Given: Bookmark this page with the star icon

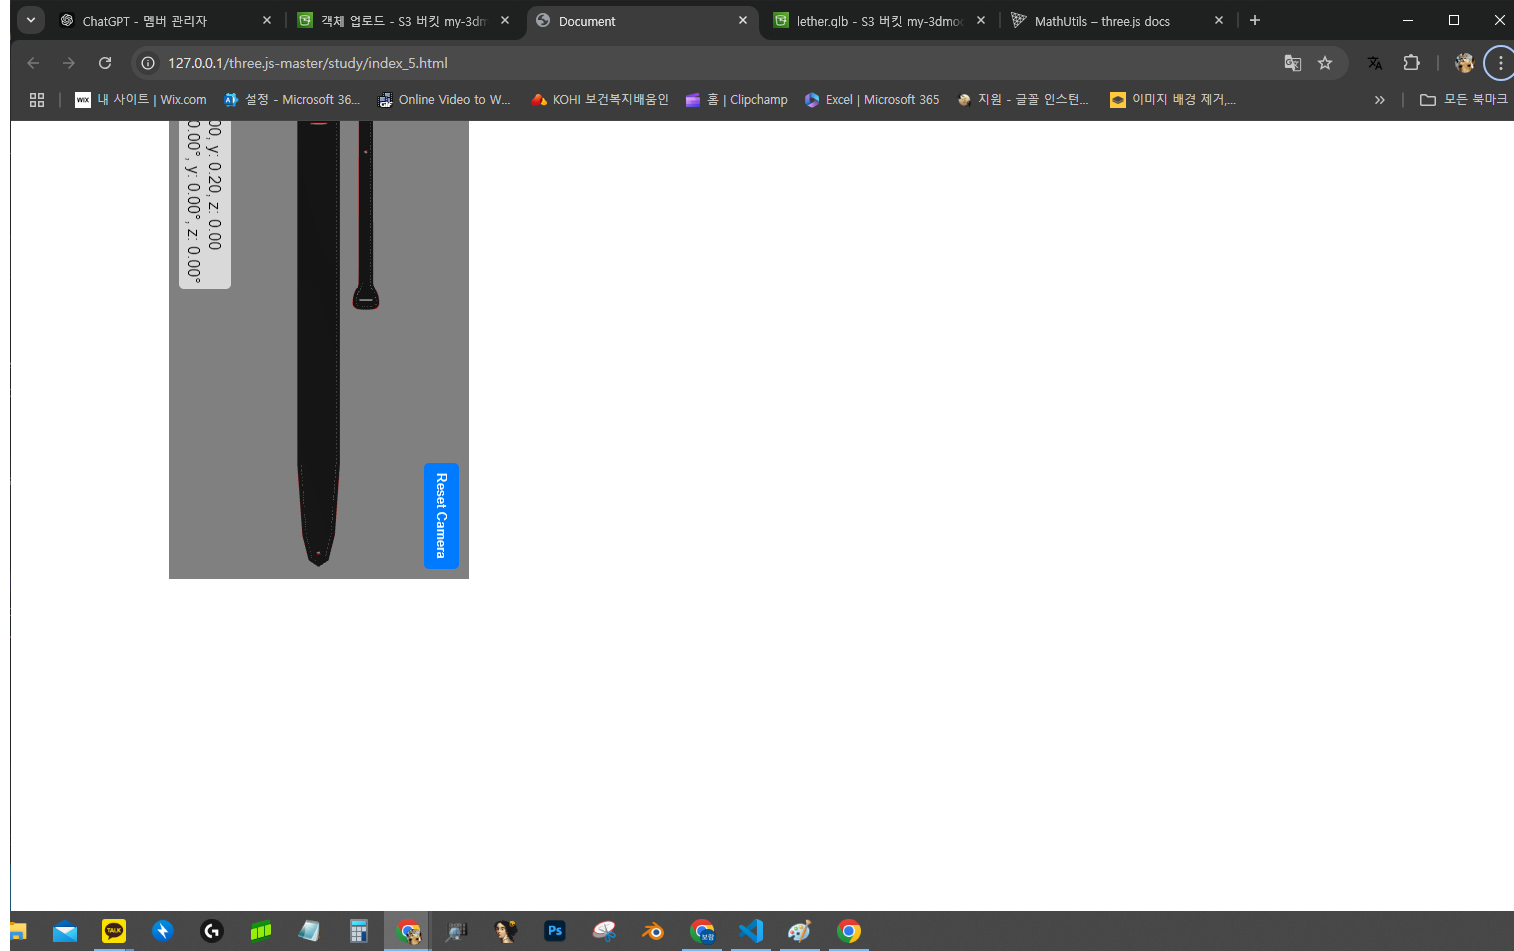Looking at the screenshot, I should point(1325,63).
